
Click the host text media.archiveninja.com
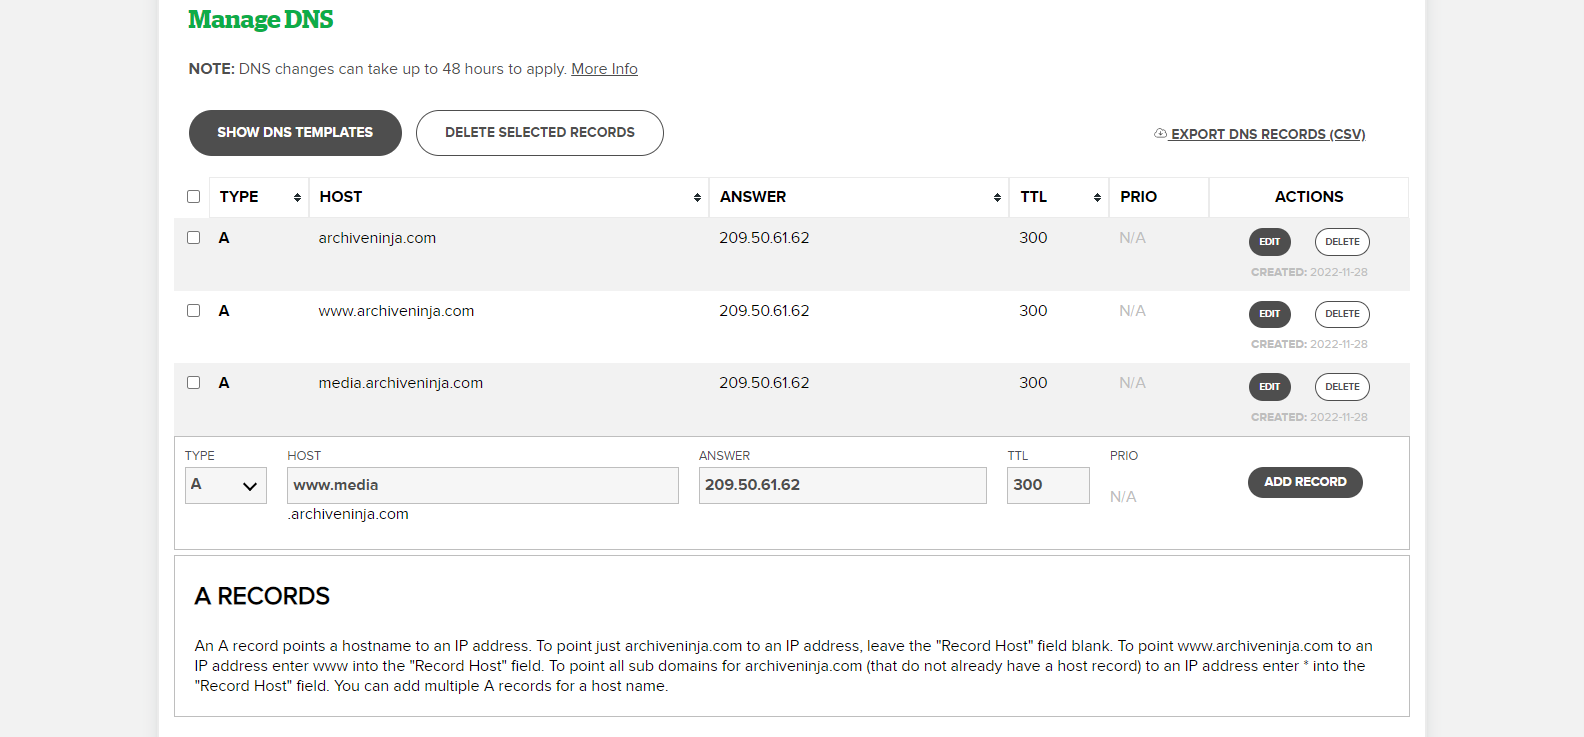tap(400, 383)
